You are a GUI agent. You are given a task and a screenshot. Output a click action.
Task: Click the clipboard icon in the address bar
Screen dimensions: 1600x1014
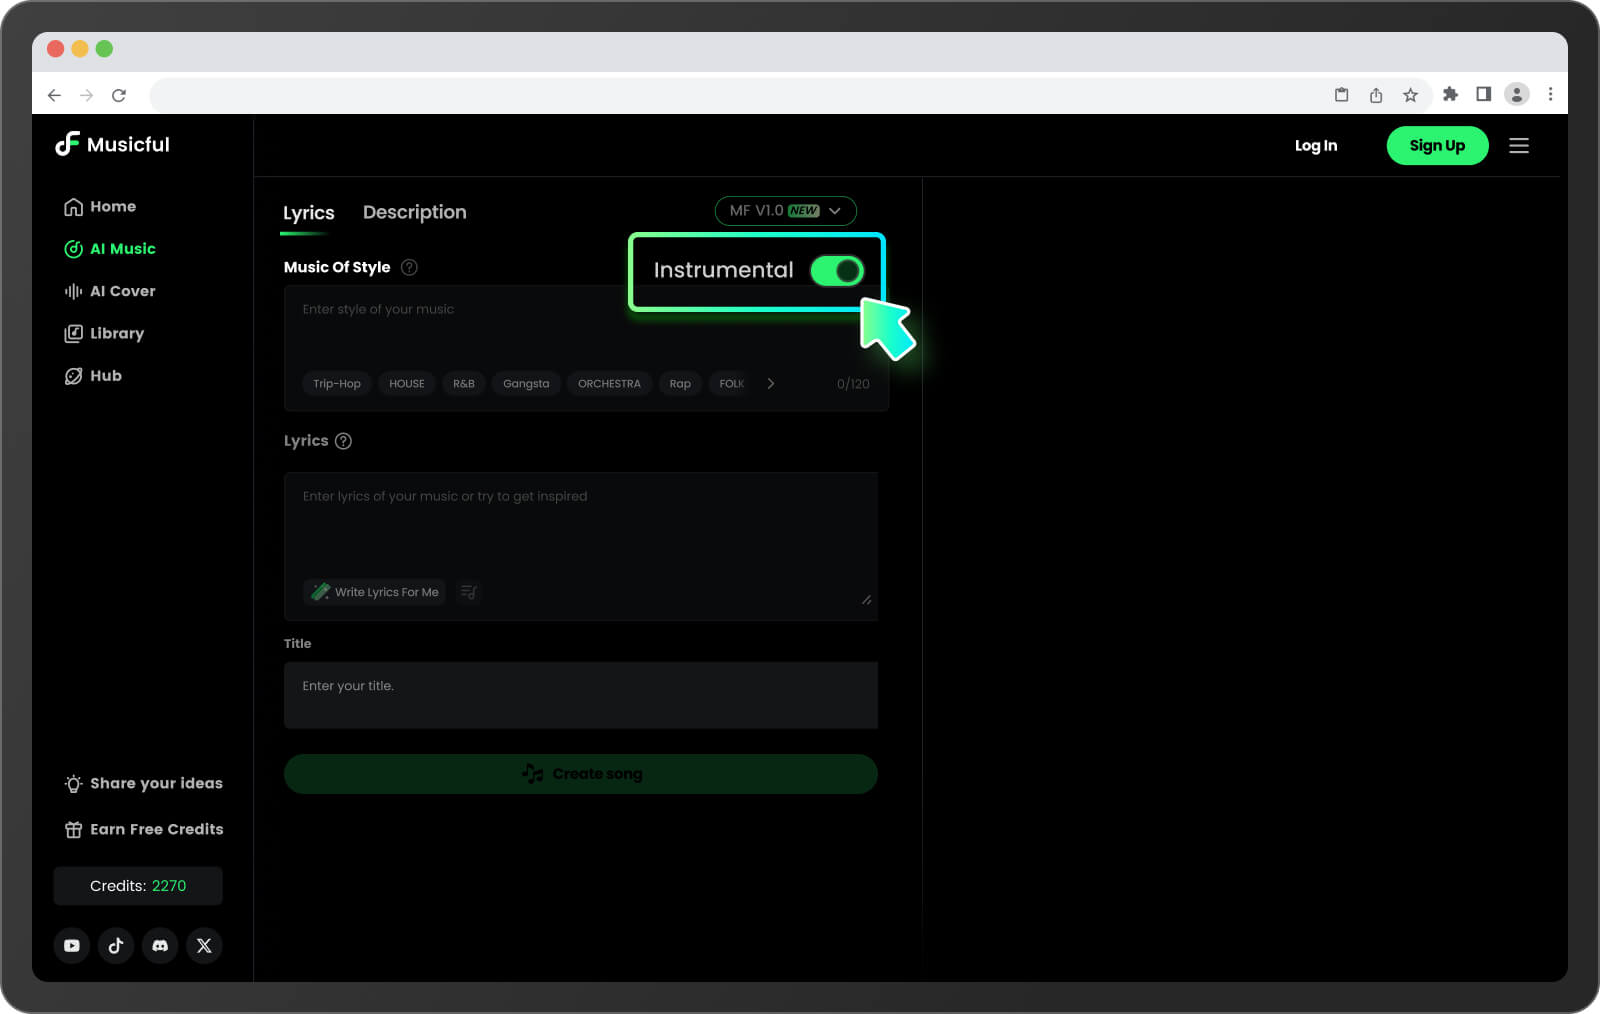pos(1342,95)
